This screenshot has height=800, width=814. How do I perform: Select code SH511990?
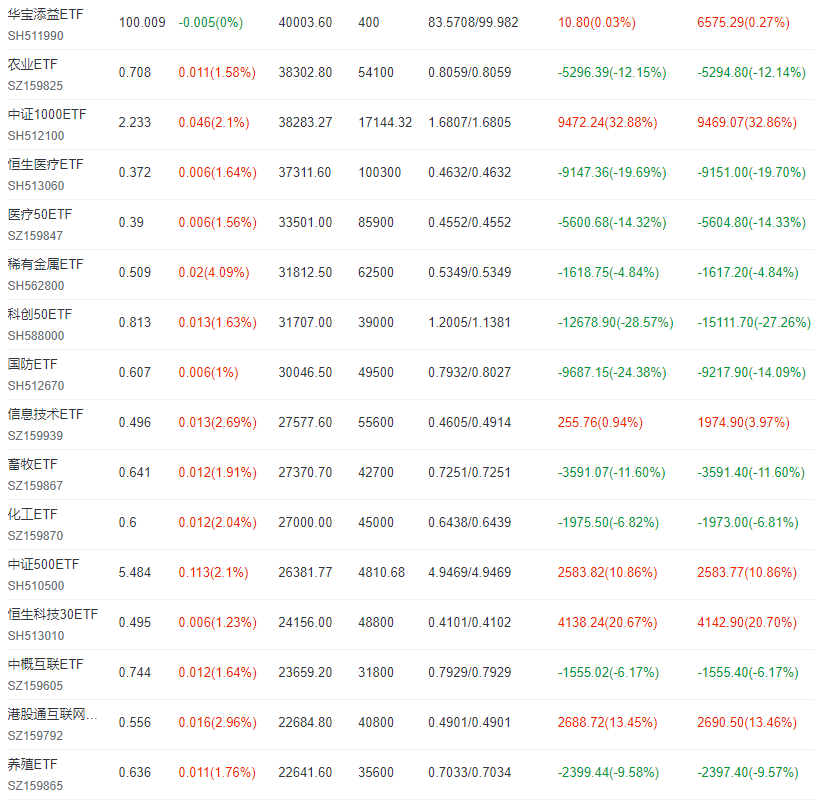coord(36,36)
